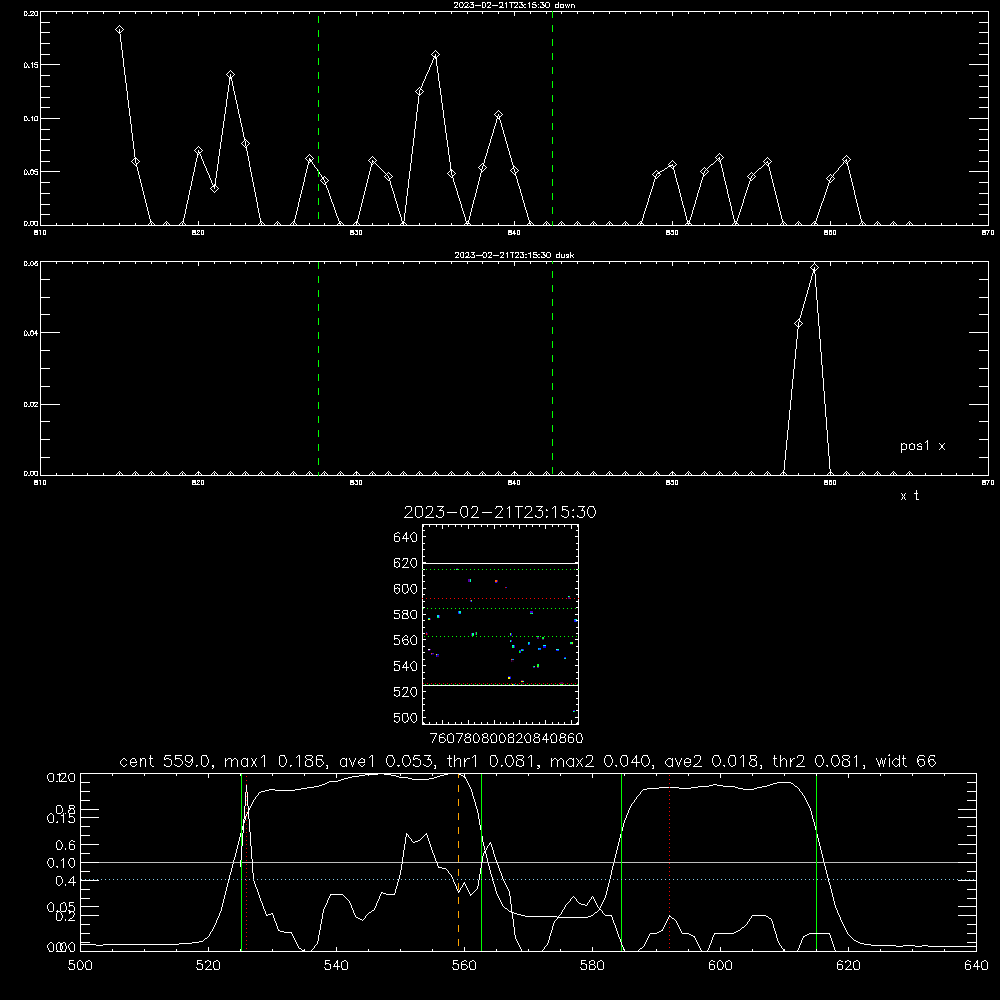
Task: Click the red dotted vertical line near 592 in bottom plot
Action: point(670,861)
